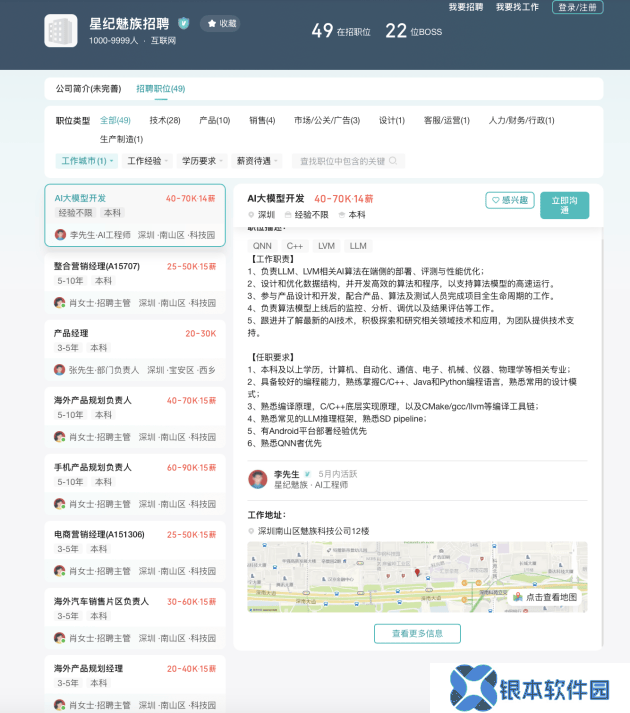Click the red location pin on map
630x713 pixels.
click(417, 573)
